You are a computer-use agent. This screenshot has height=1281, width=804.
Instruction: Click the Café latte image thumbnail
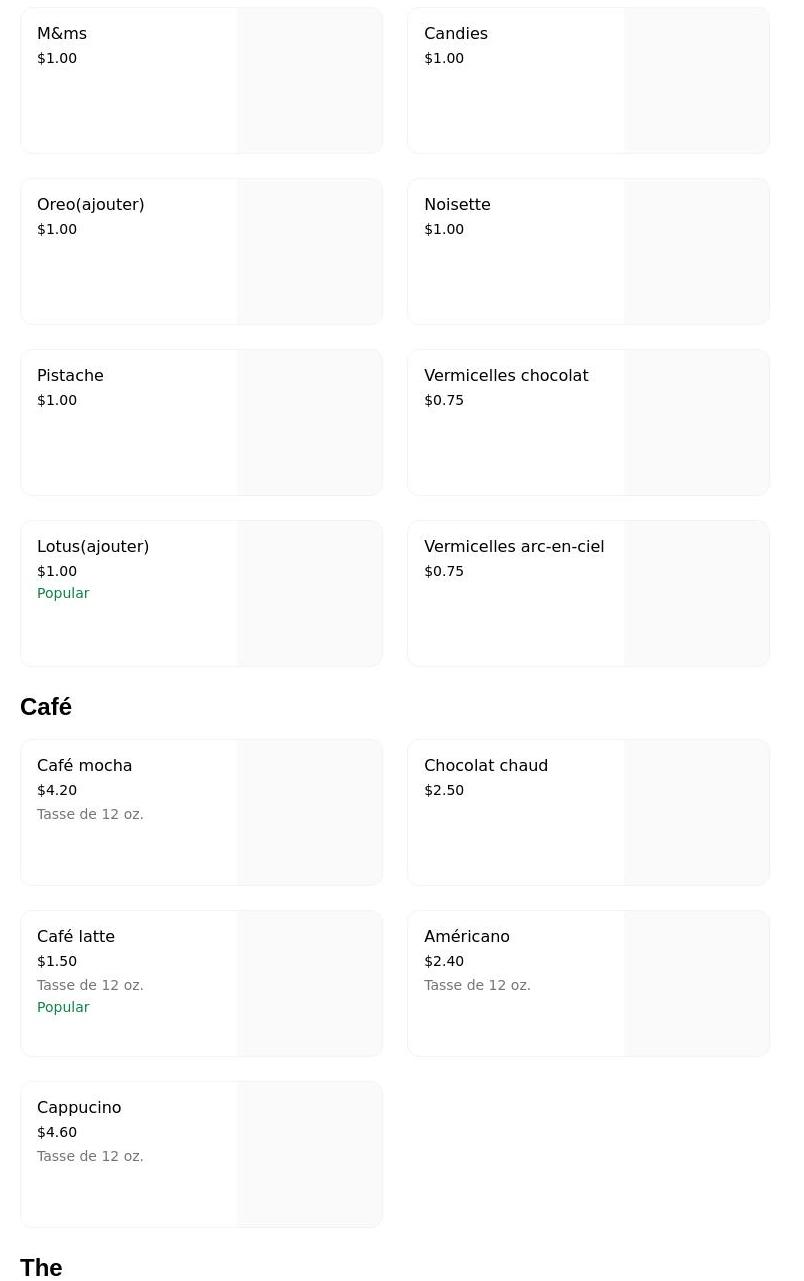tap(310, 983)
